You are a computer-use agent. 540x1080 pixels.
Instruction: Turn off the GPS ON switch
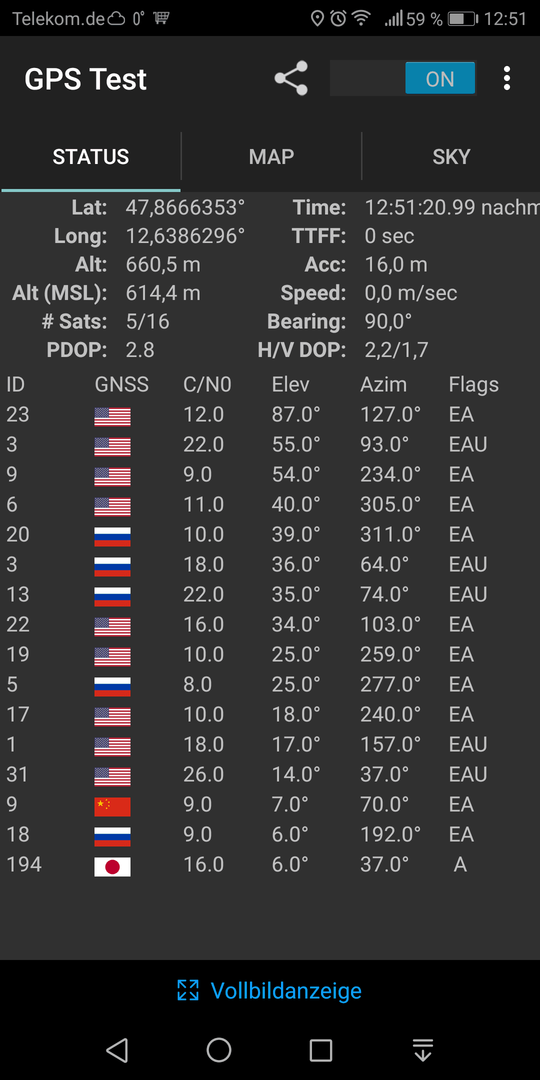point(403,79)
